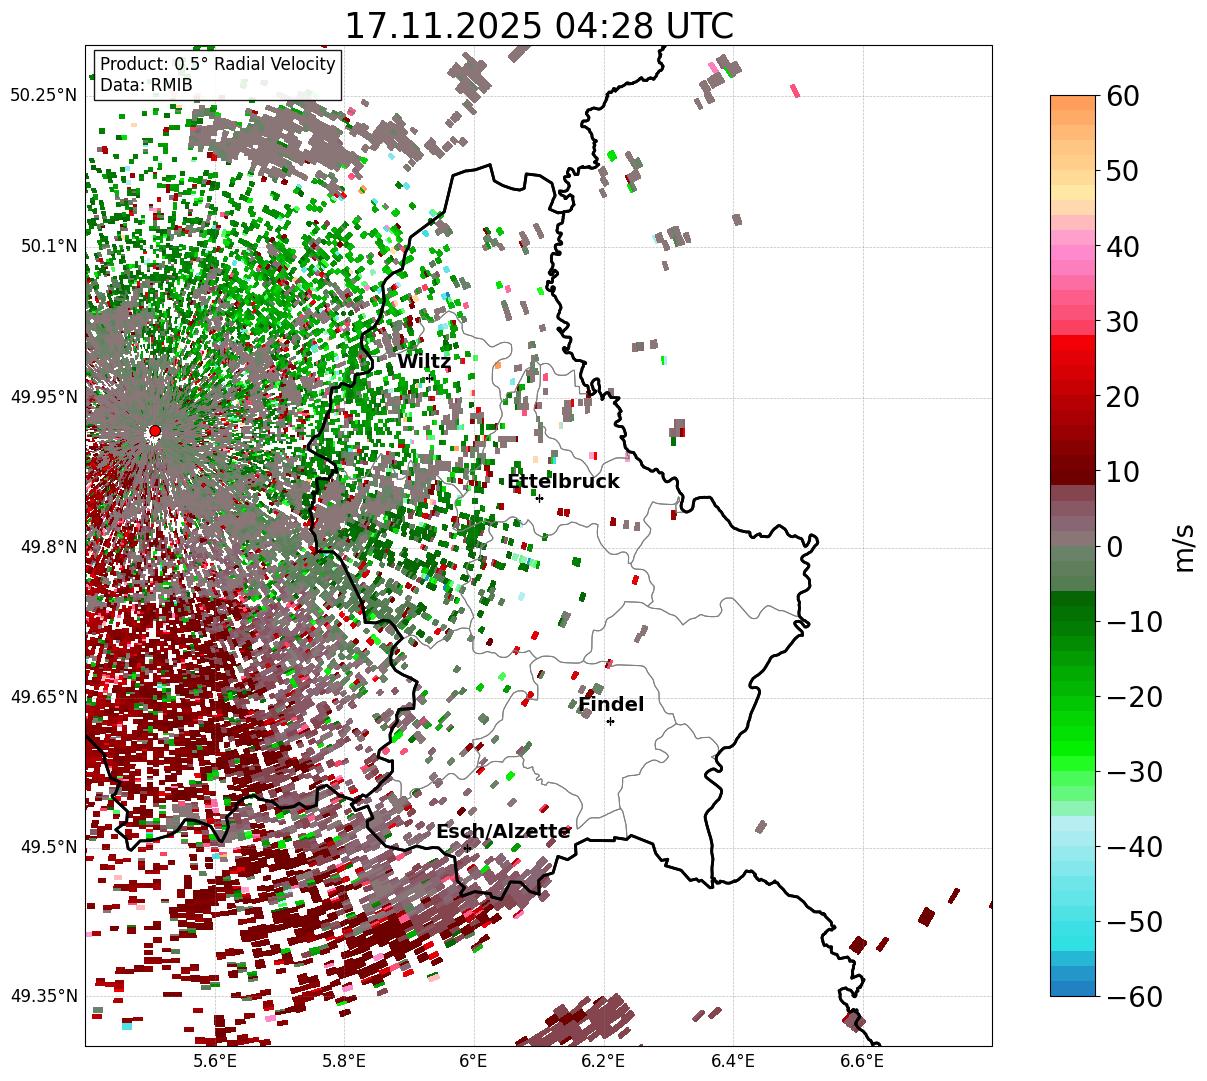The image size is (1207, 1081).
Task: Click the colorbar value 20
Action: pyautogui.click(x=1121, y=397)
